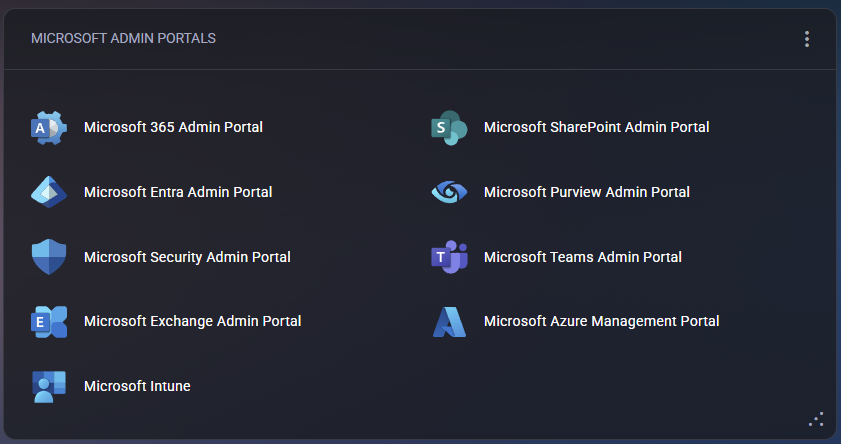Open Microsoft Purview Admin Portal link
Viewport: 841px width, 444px height.
[x=586, y=192]
